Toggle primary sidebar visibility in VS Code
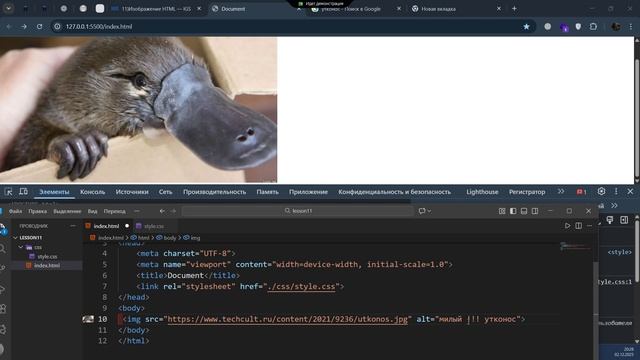 tap(513, 211)
